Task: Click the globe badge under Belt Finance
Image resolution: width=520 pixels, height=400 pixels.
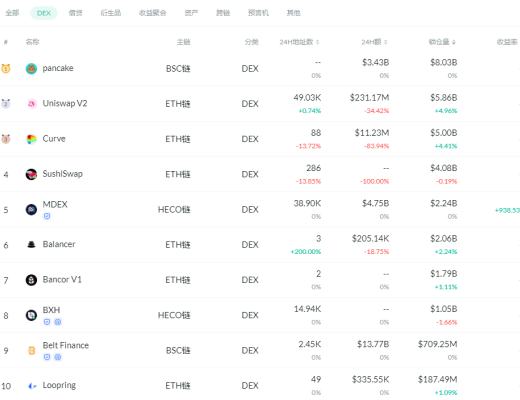Action: (58, 357)
